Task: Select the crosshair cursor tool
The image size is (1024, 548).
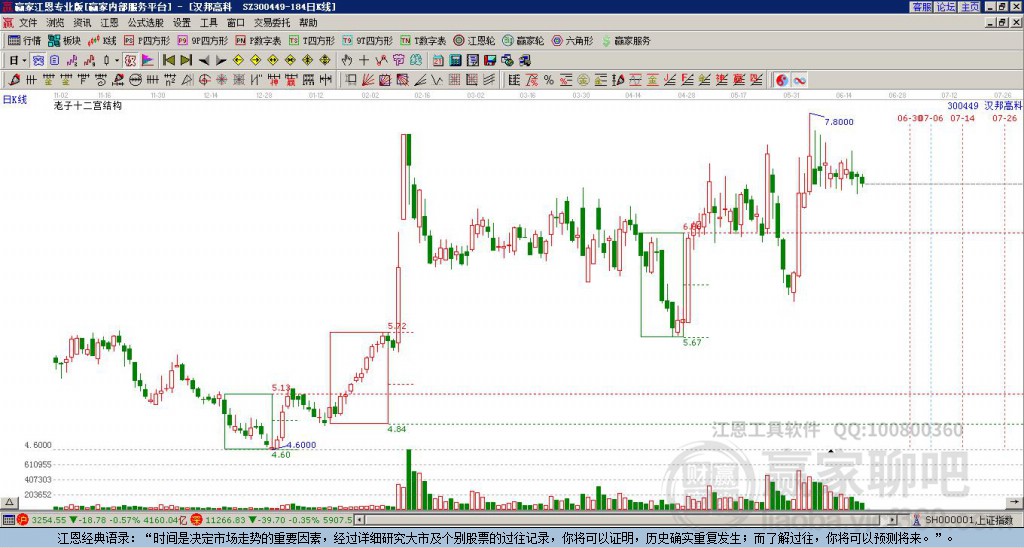Action: [364, 61]
